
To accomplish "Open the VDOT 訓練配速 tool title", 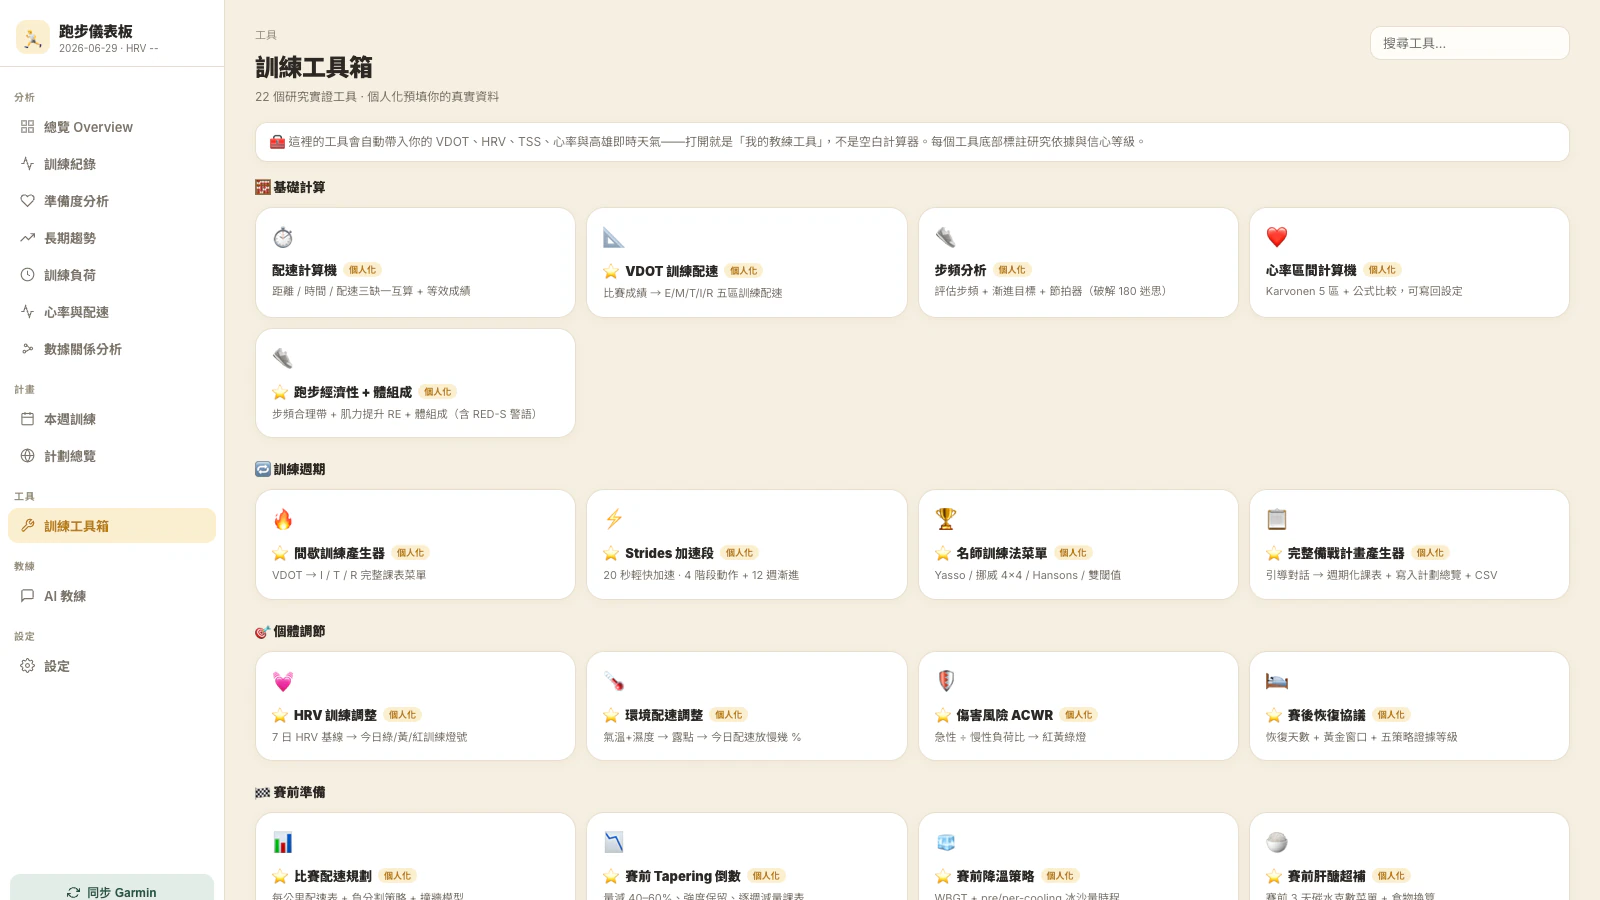I will [671, 271].
